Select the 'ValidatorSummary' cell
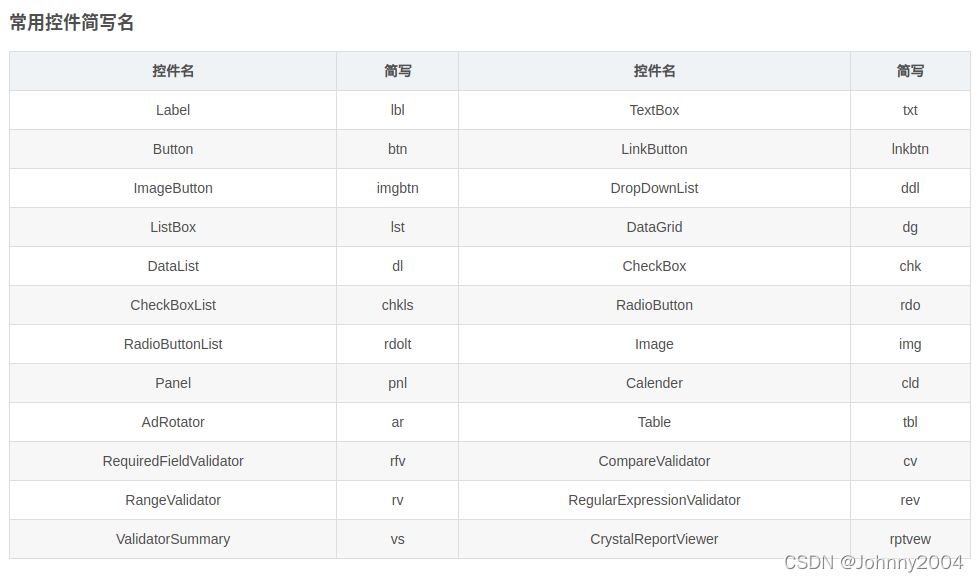This screenshot has height=582, width=979. (173, 540)
